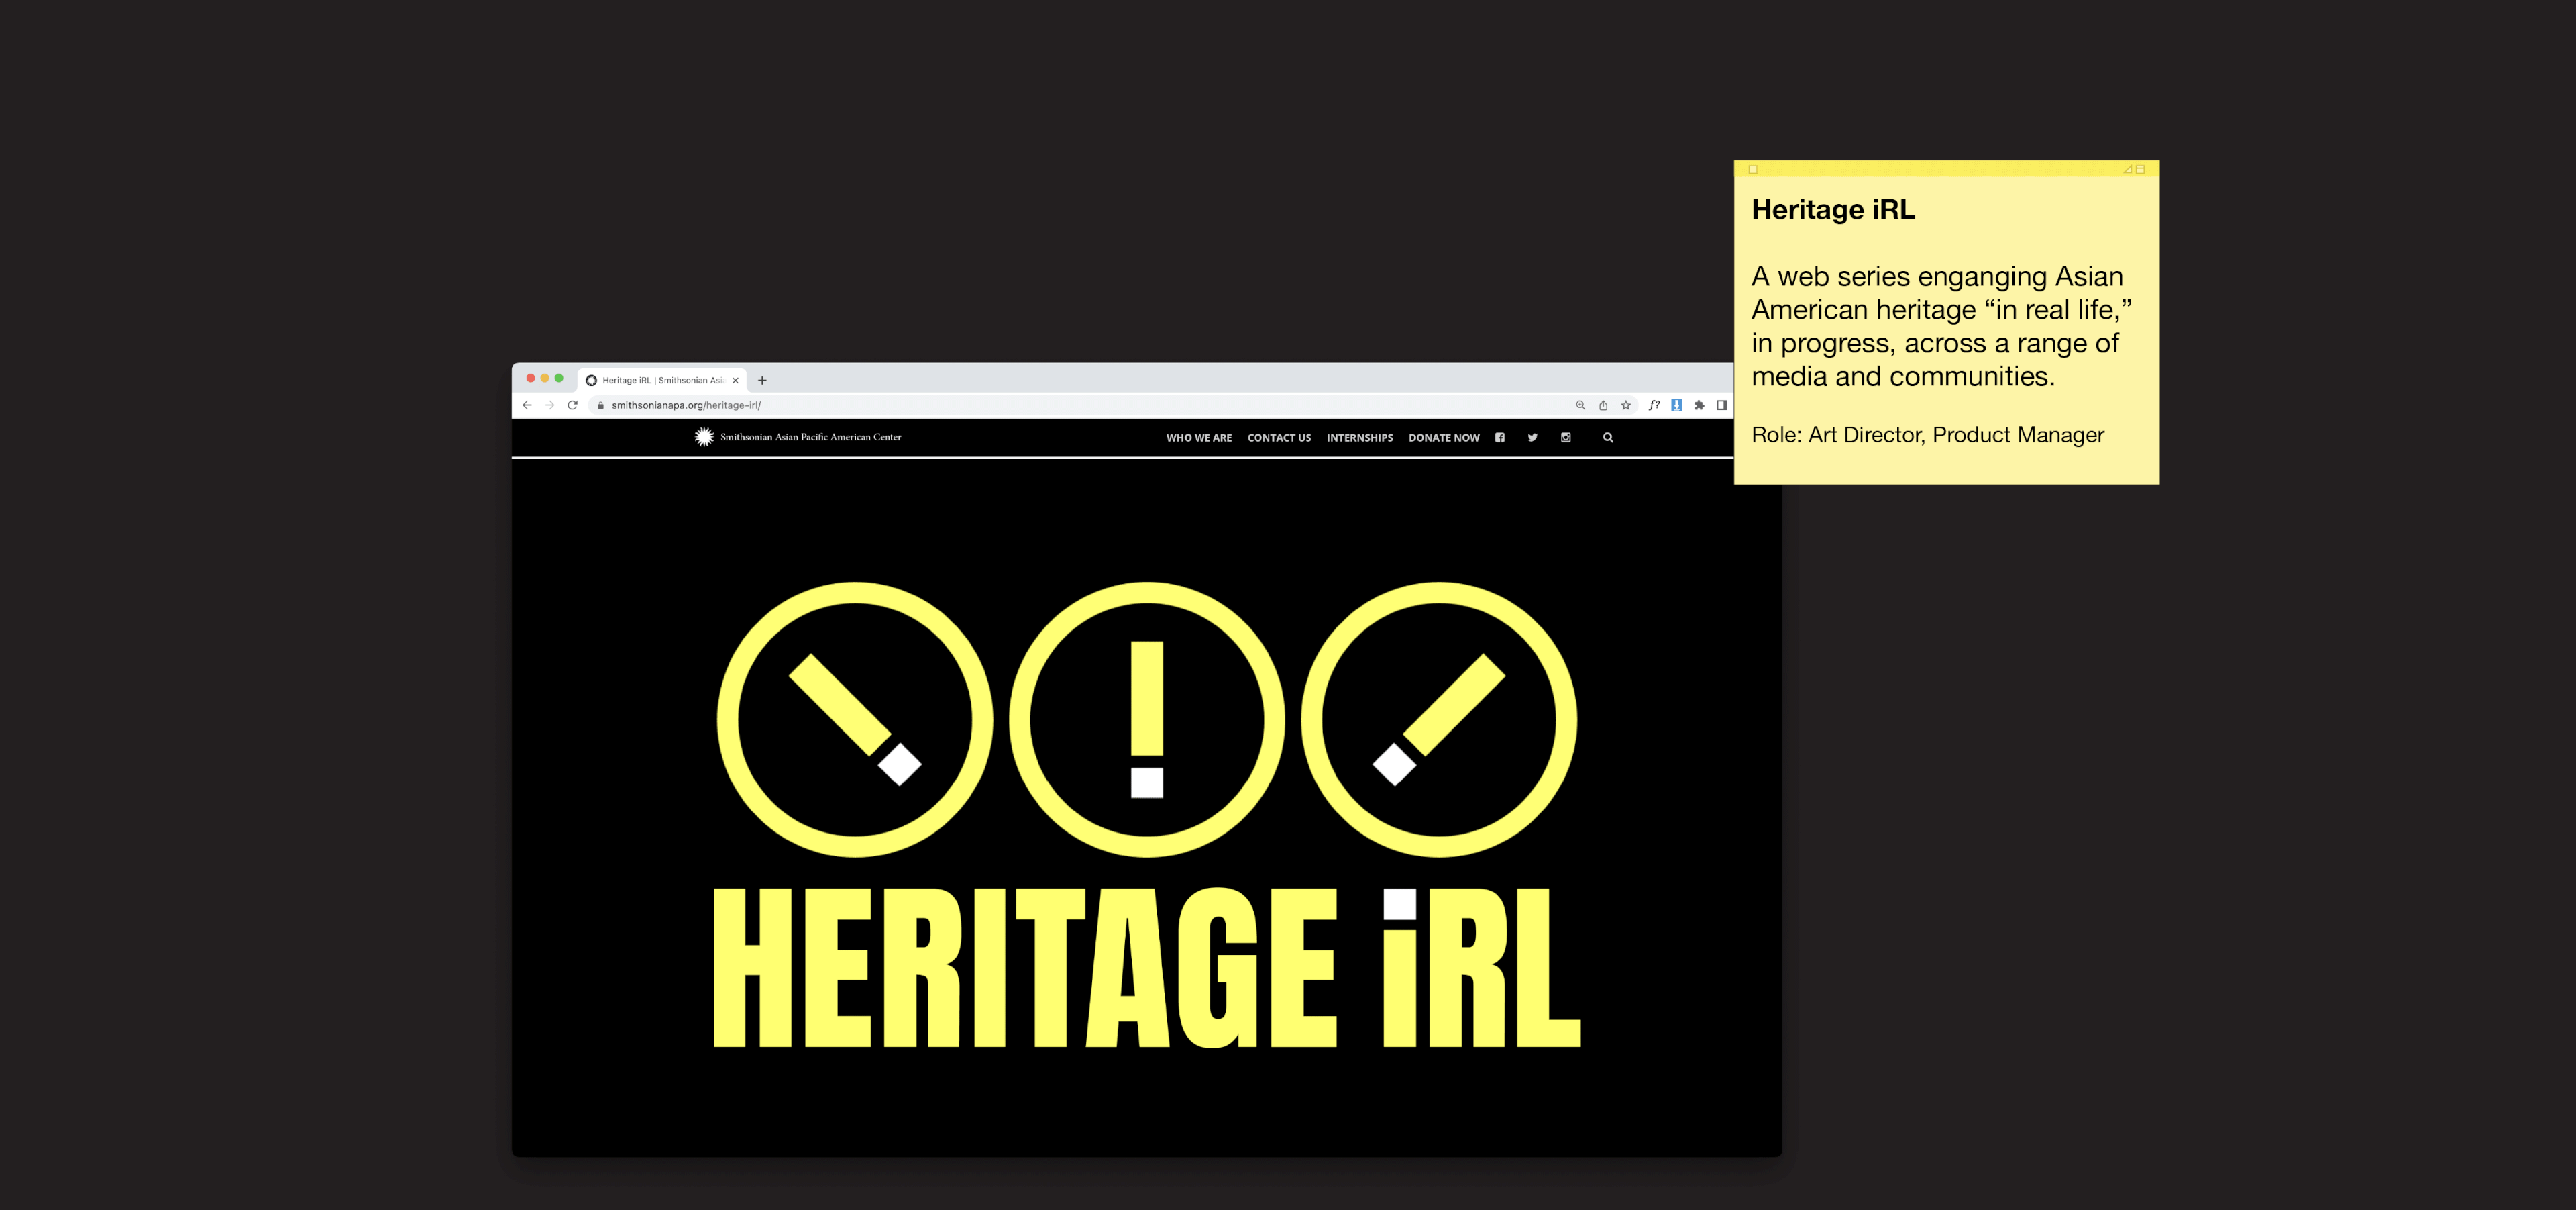Toggle the browser side panel
This screenshot has width=2576, height=1210.
[1721, 405]
